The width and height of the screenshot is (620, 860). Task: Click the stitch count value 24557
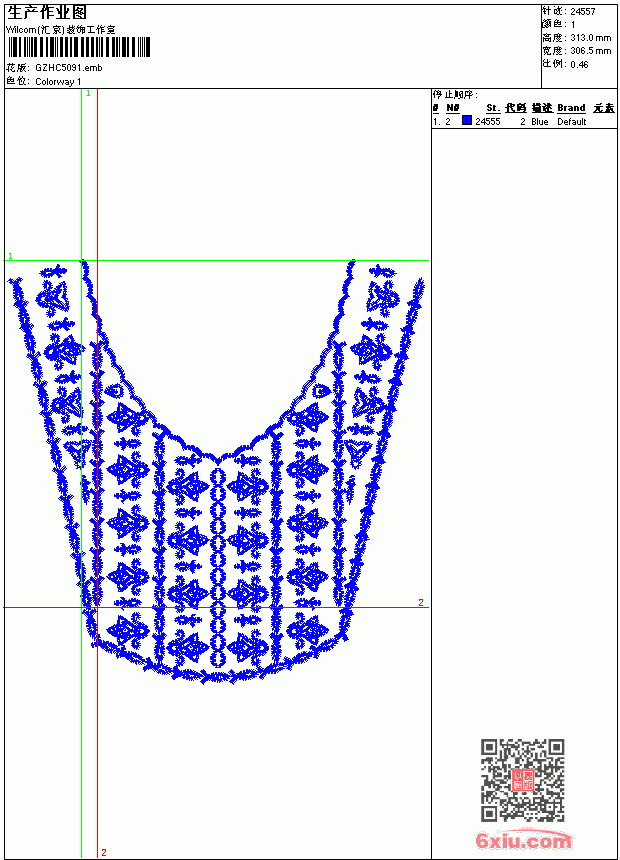(x=583, y=12)
